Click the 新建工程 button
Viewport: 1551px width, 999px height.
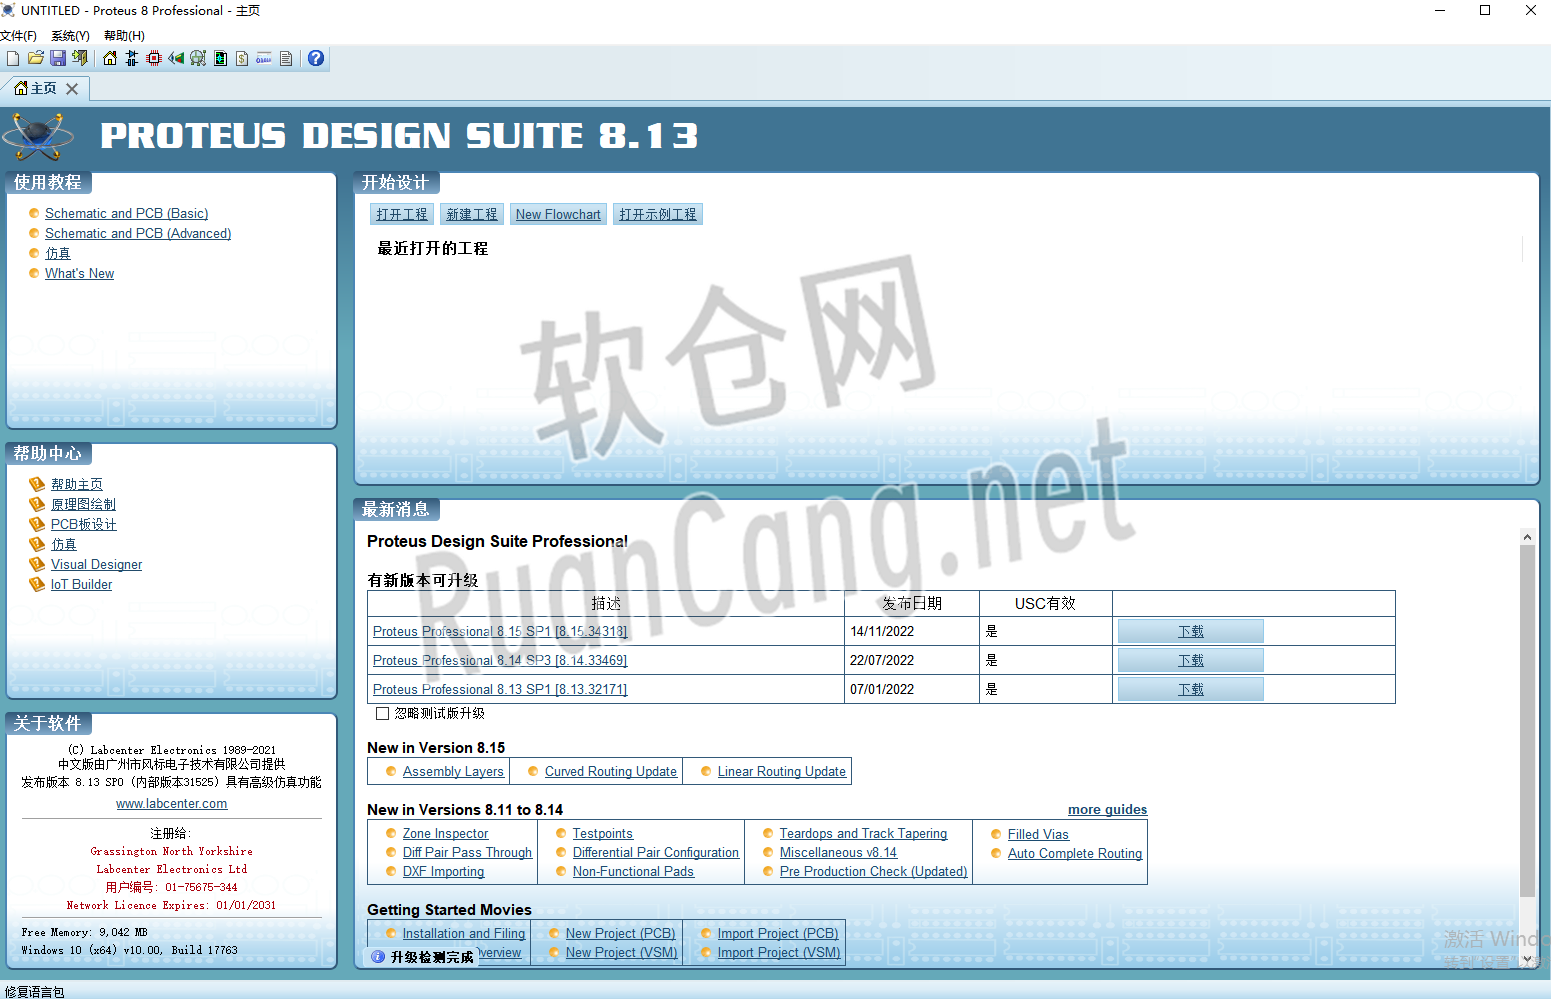(x=471, y=214)
